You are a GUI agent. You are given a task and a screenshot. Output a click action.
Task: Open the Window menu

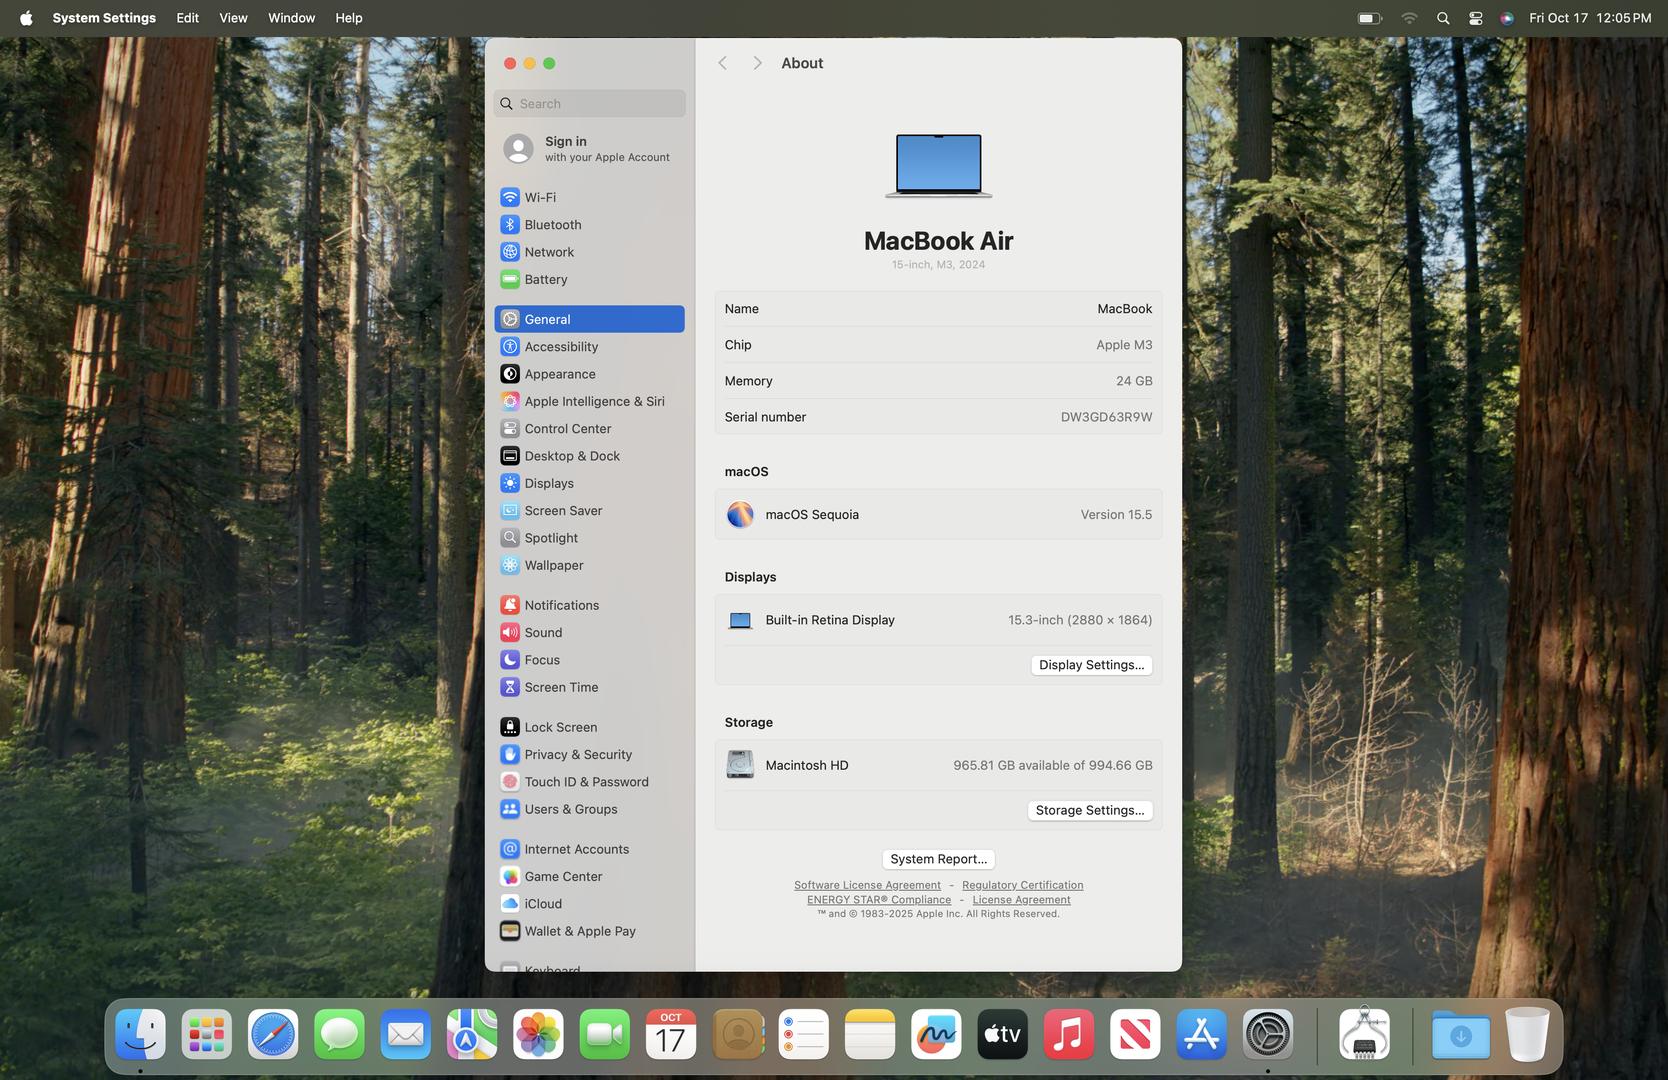[x=291, y=18]
